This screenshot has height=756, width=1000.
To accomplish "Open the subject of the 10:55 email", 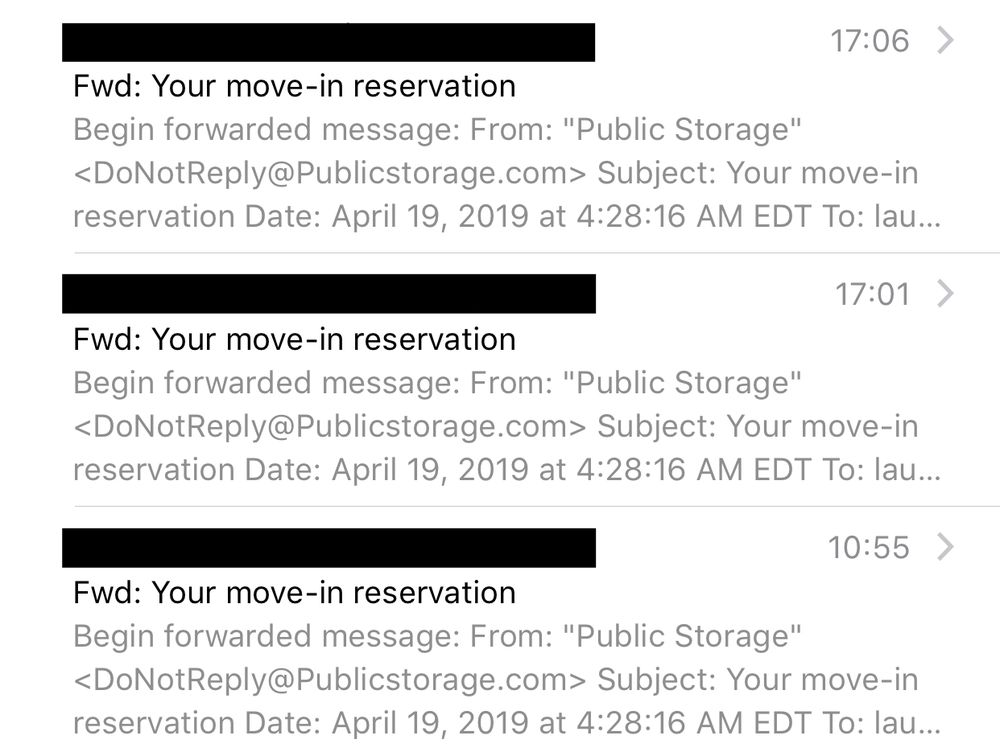I will coord(295,592).
